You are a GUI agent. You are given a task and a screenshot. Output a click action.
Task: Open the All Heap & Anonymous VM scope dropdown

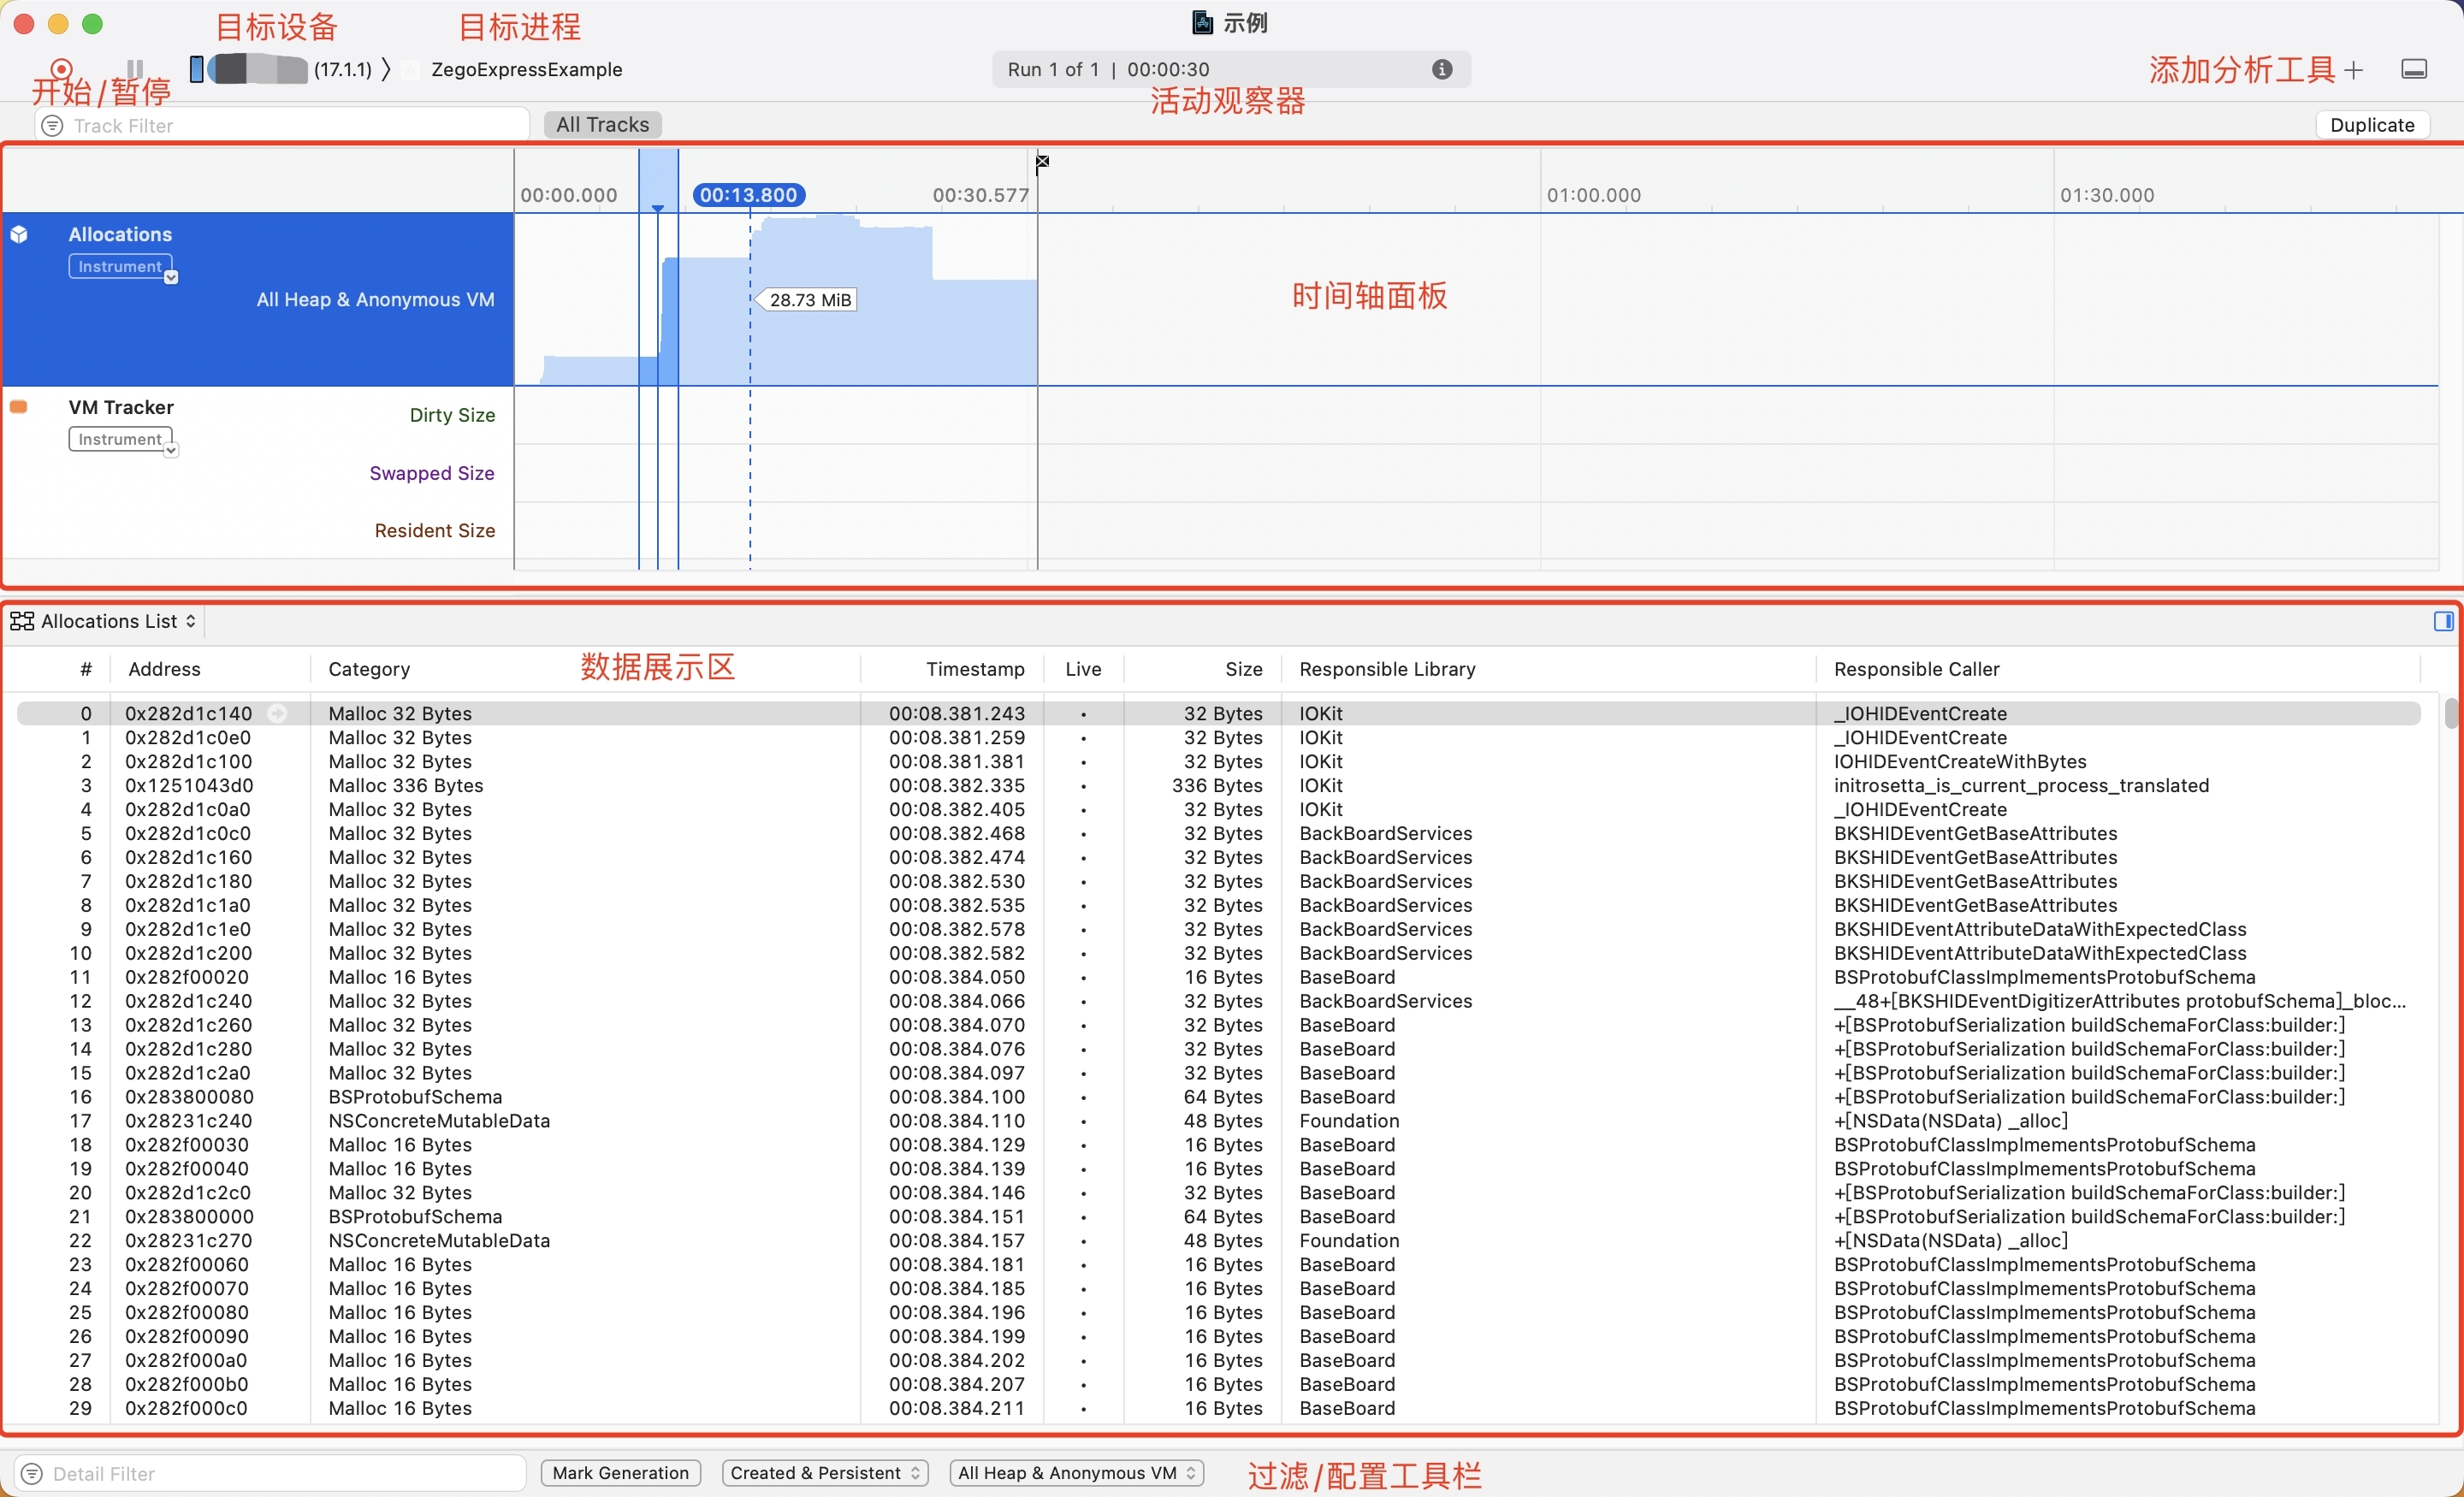[x=1076, y=1473]
